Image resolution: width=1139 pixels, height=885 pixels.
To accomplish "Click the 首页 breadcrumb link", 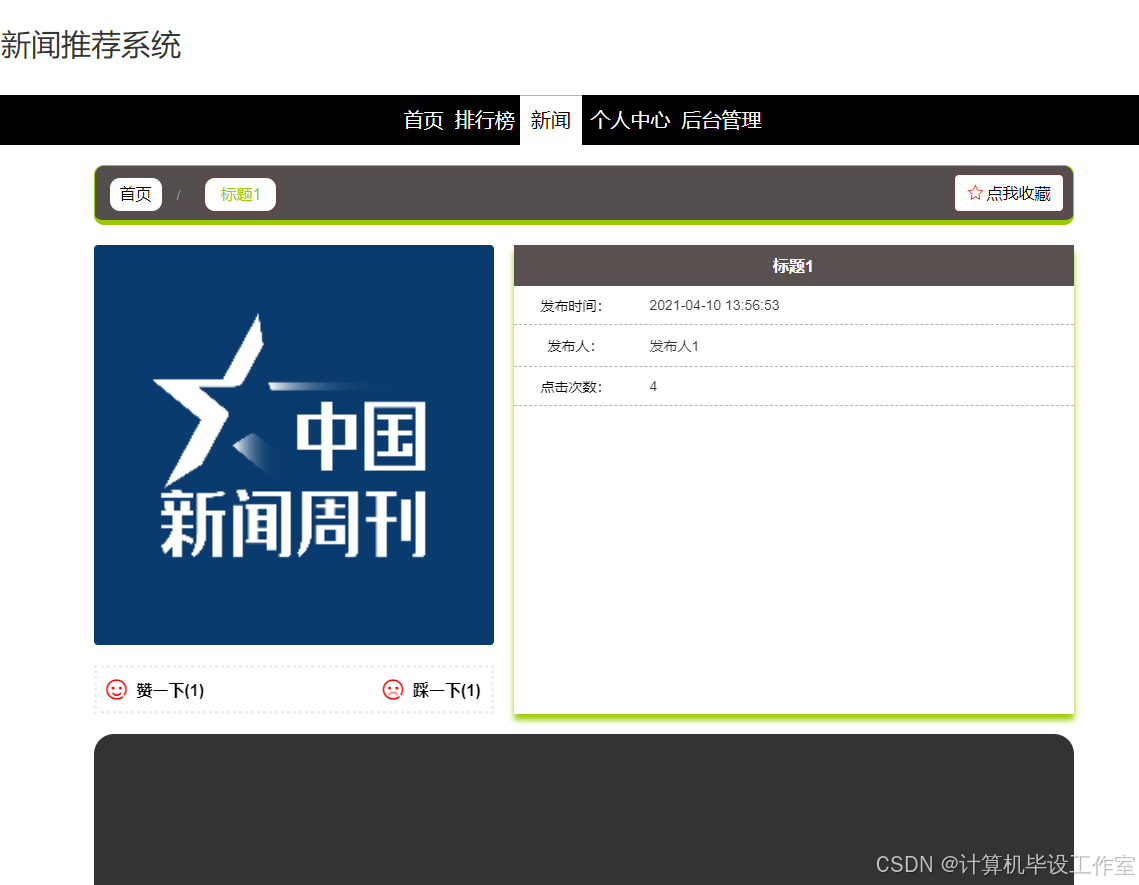I will (135, 194).
